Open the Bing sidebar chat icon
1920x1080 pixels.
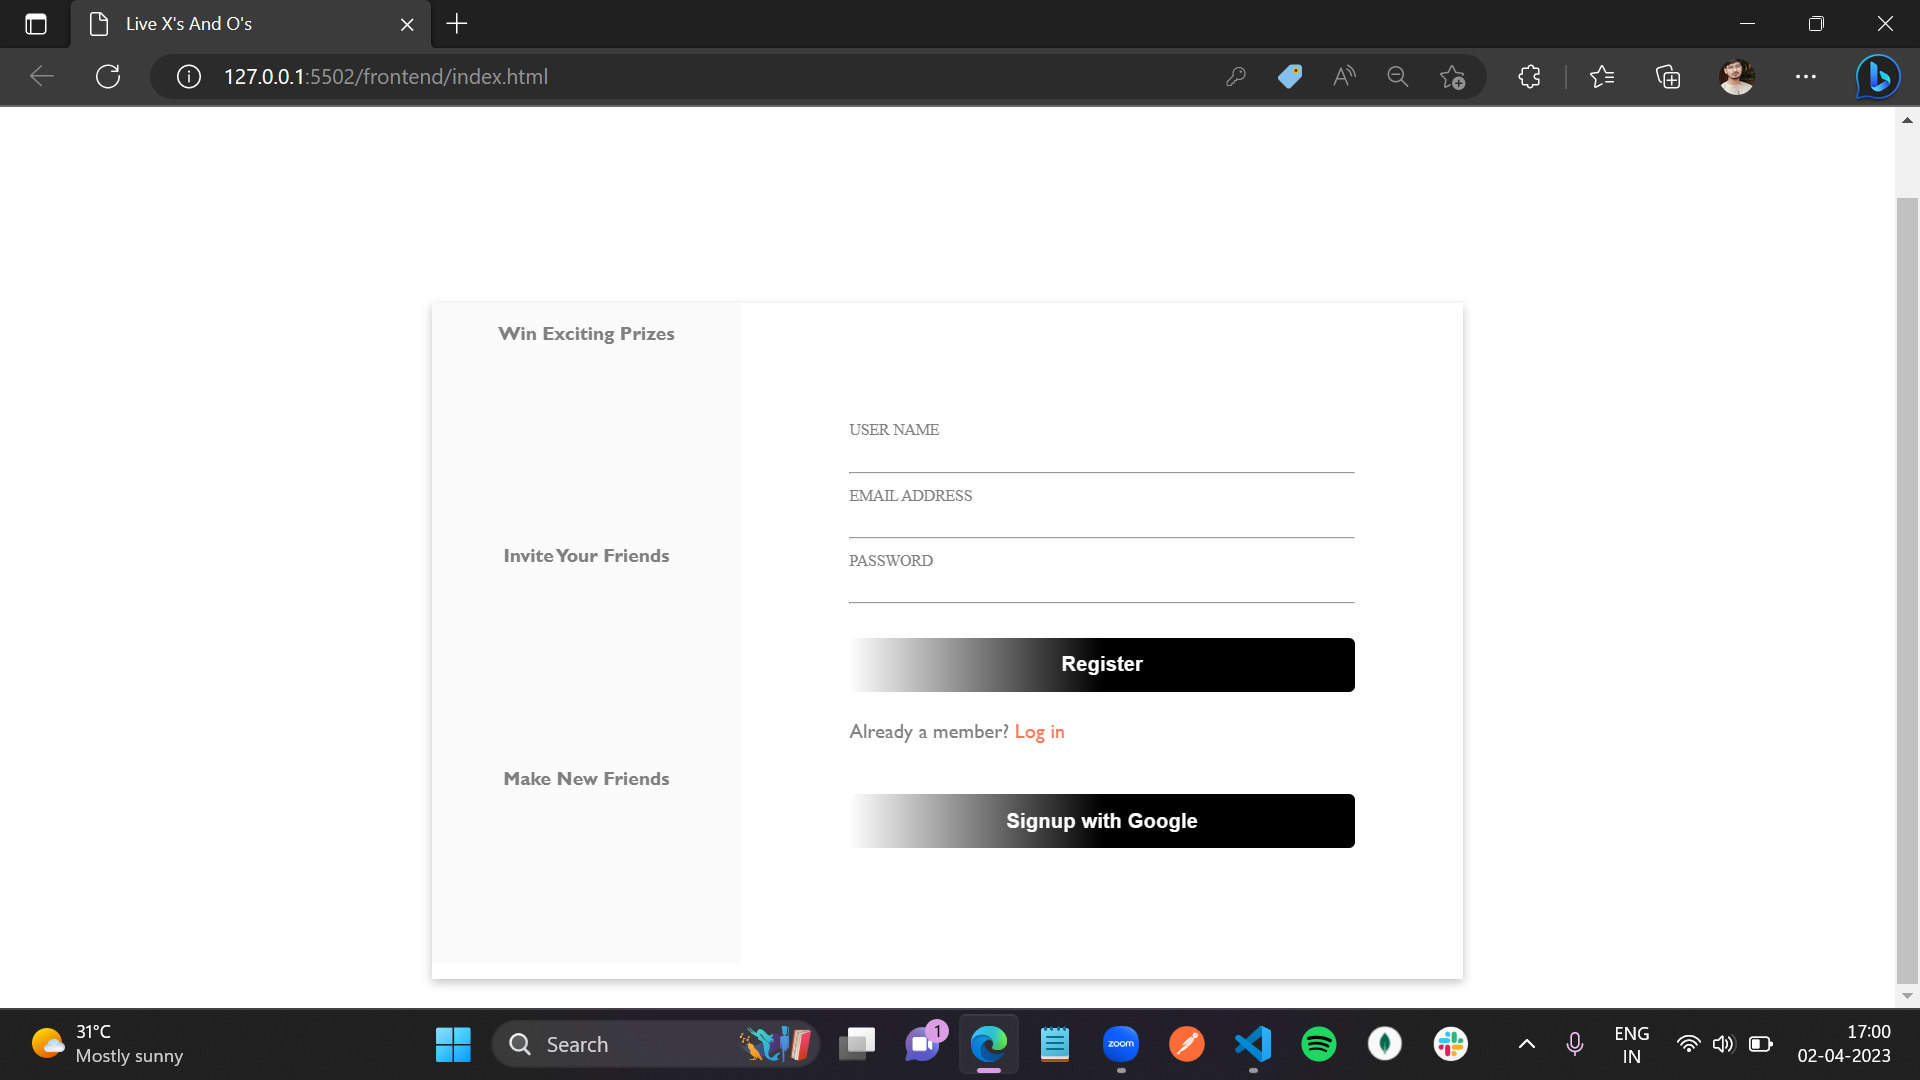[1878, 77]
